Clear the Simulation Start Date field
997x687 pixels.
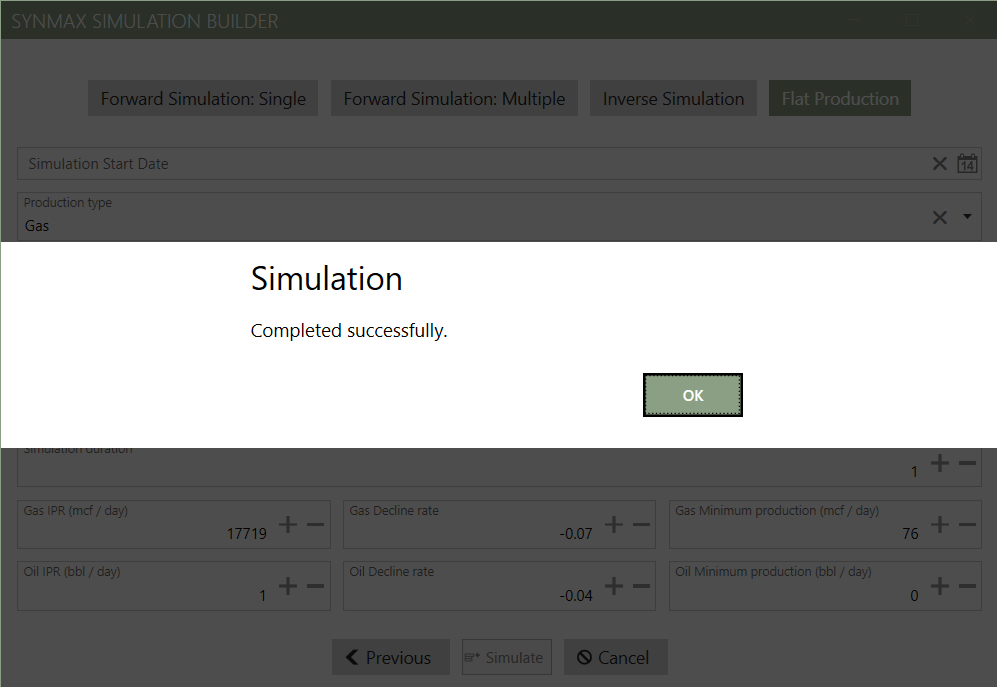tap(939, 164)
